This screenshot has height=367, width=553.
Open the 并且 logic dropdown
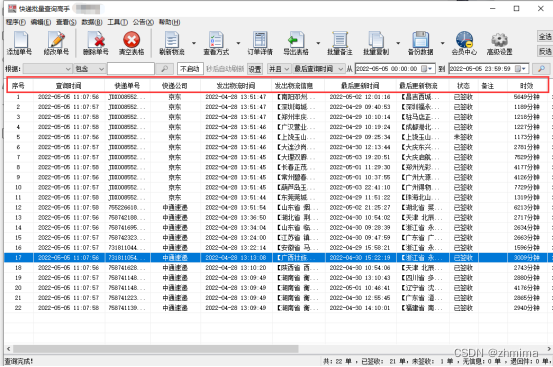click(x=279, y=69)
